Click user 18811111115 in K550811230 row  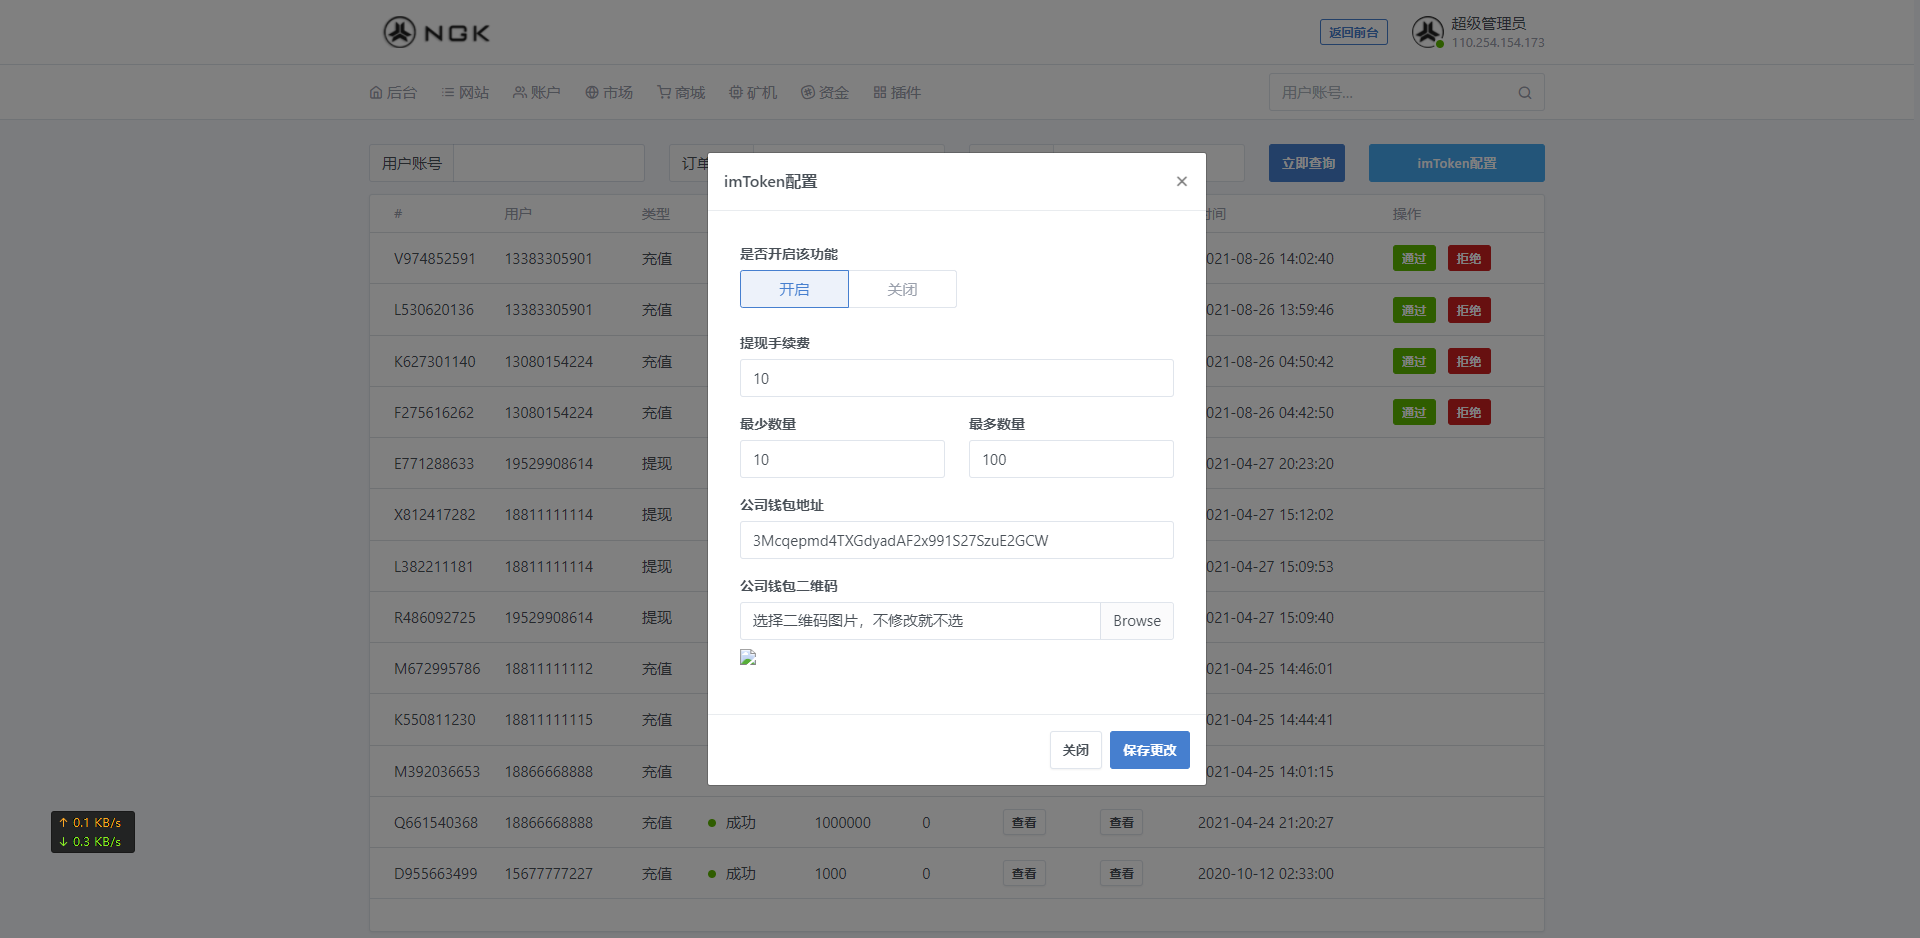click(x=549, y=719)
